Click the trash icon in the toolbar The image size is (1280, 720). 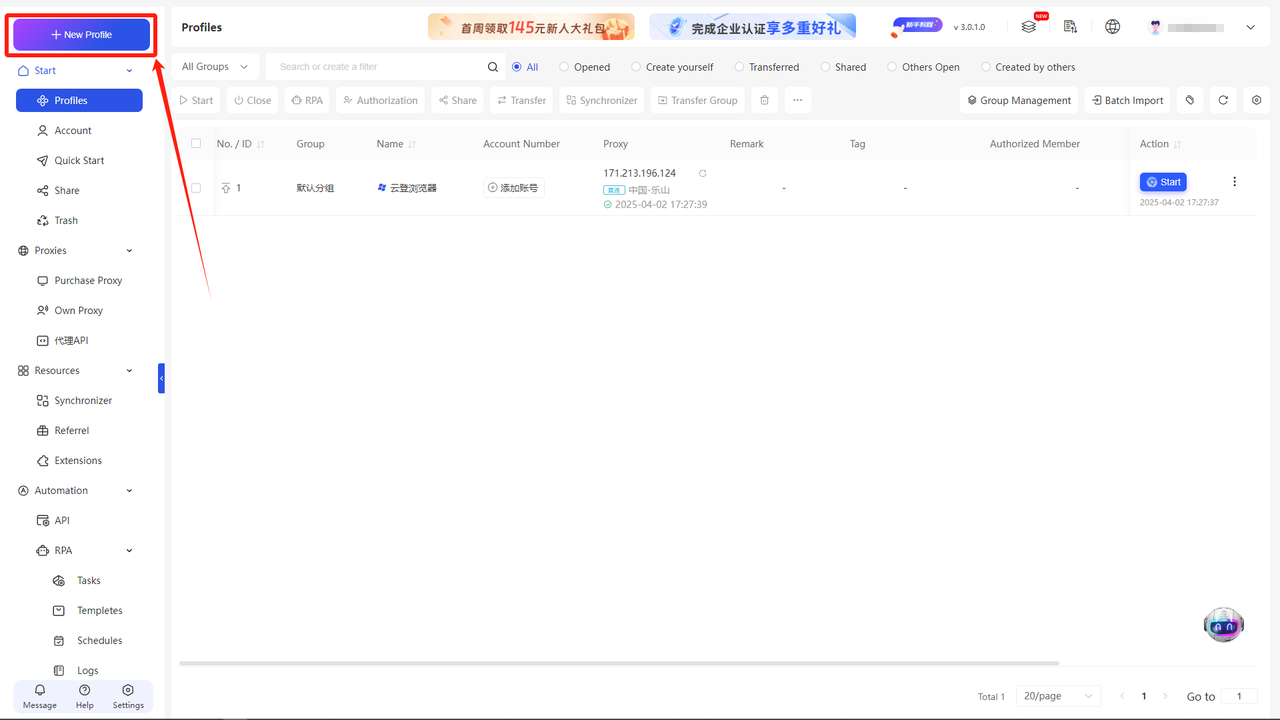point(764,100)
